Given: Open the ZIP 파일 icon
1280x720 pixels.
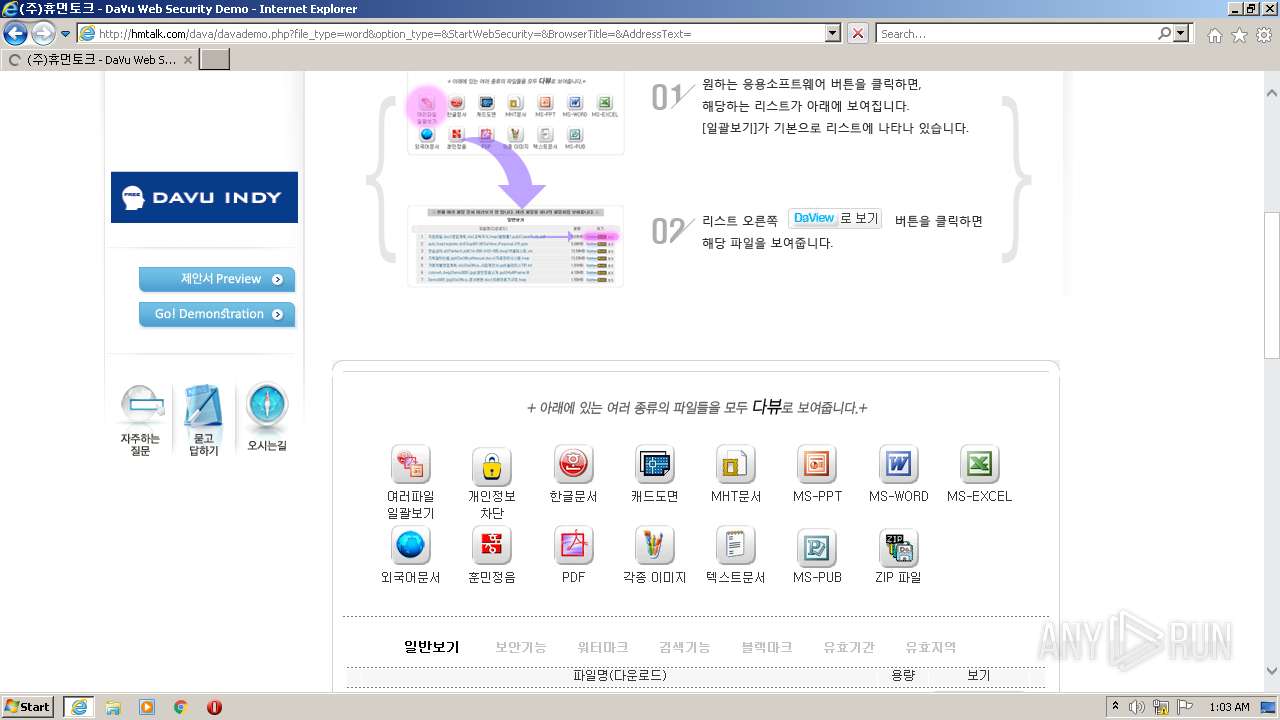Looking at the screenshot, I should click(898, 547).
